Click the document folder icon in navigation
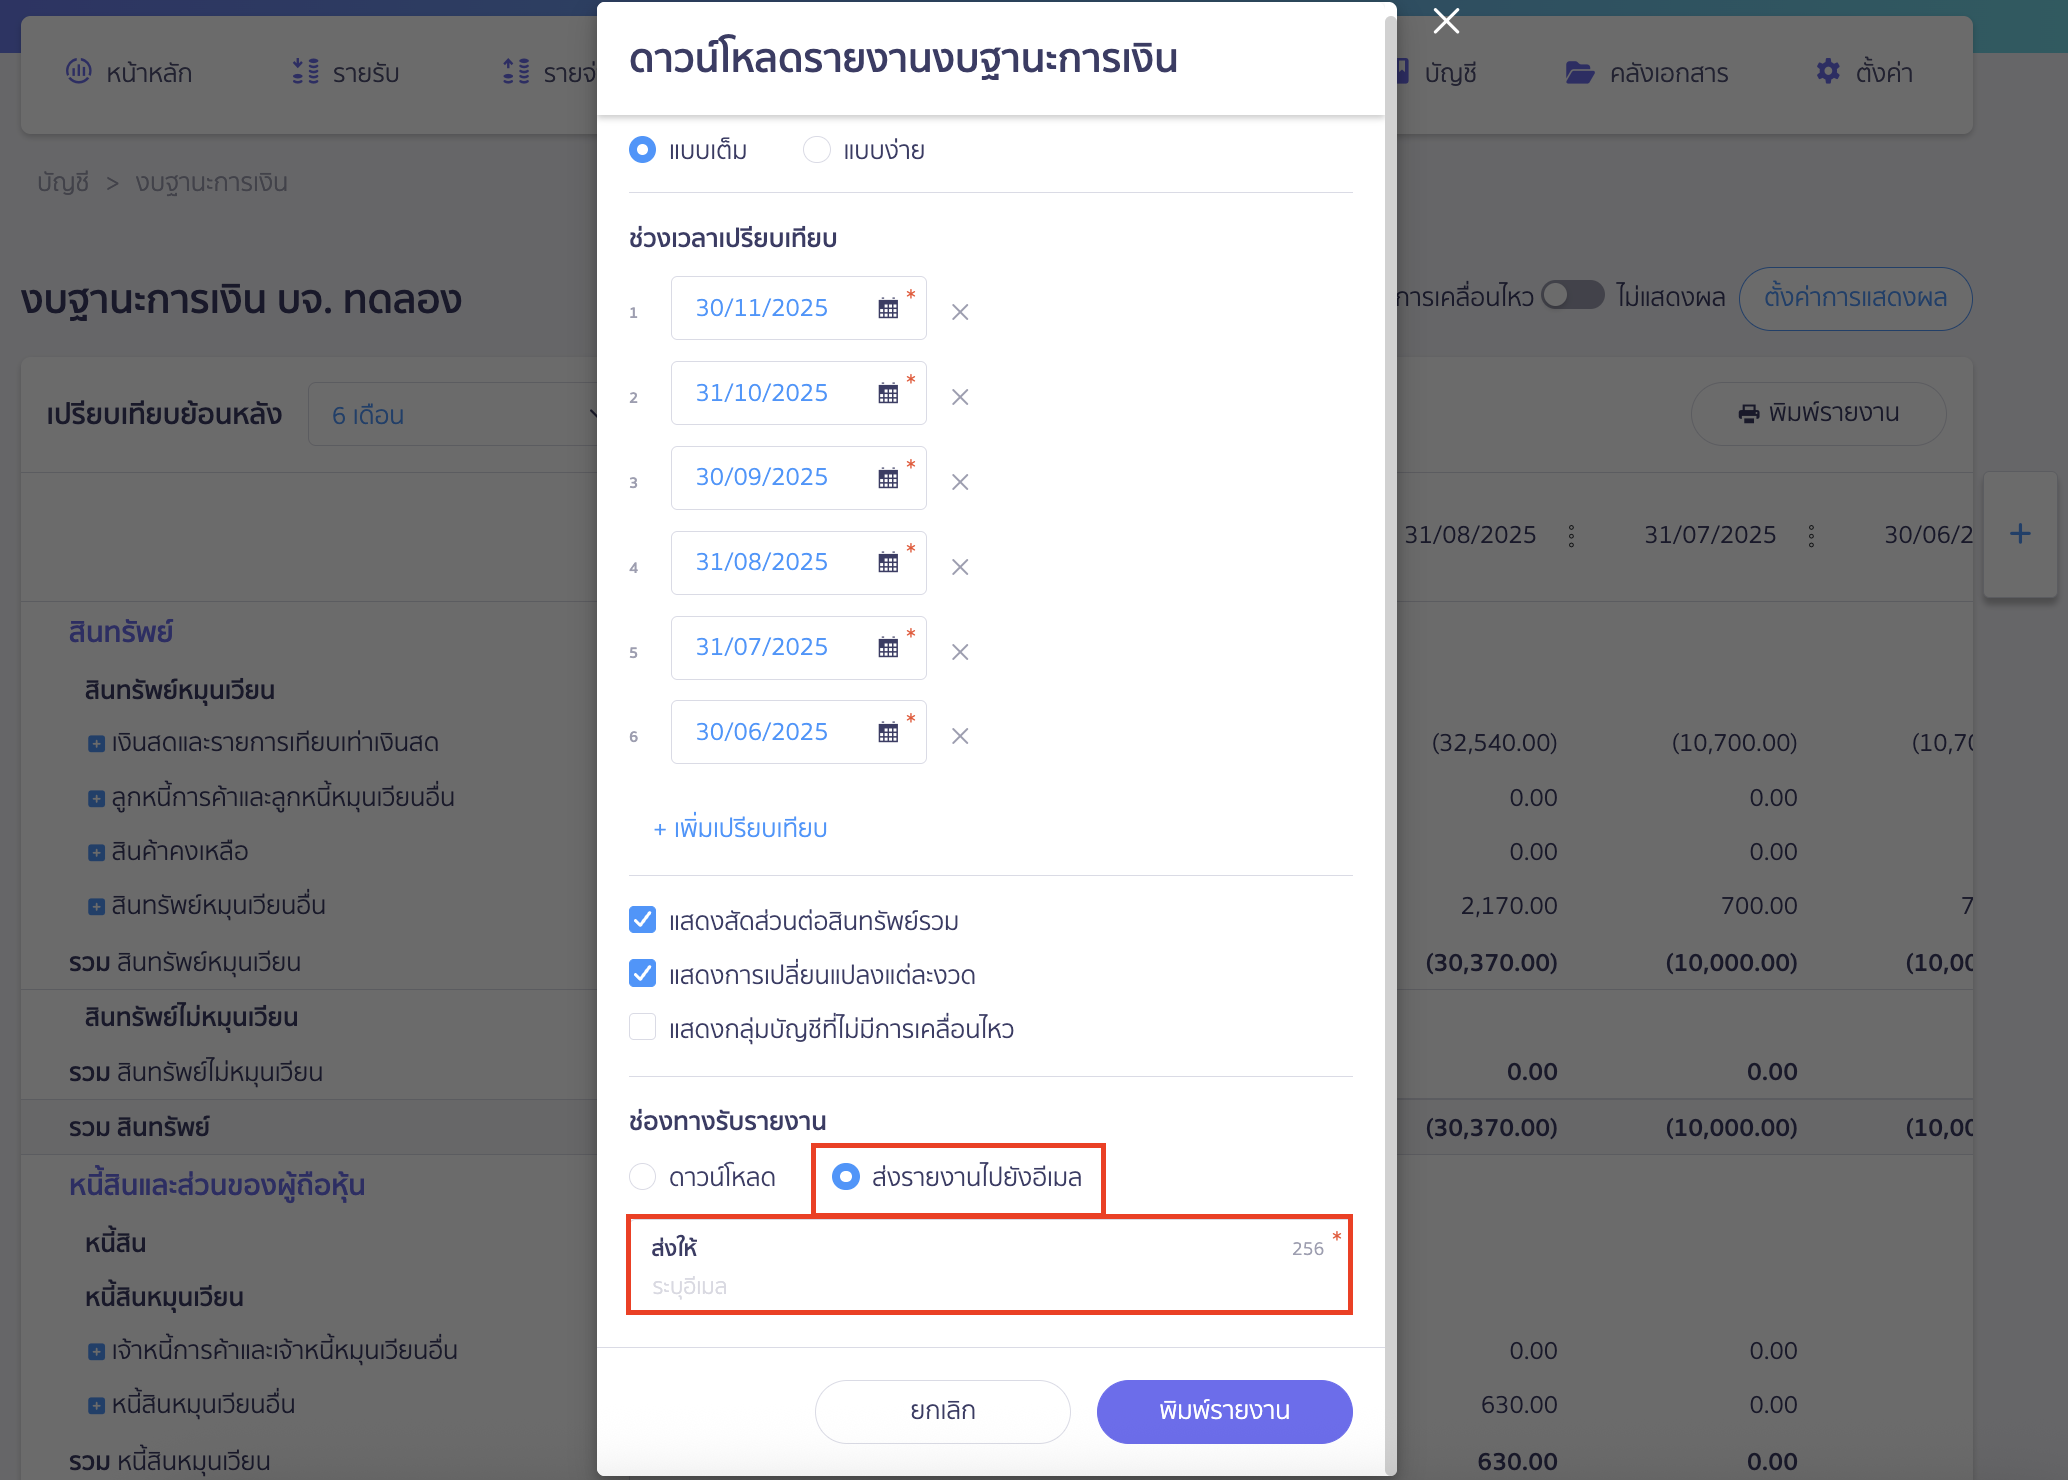 point(1580,72)
